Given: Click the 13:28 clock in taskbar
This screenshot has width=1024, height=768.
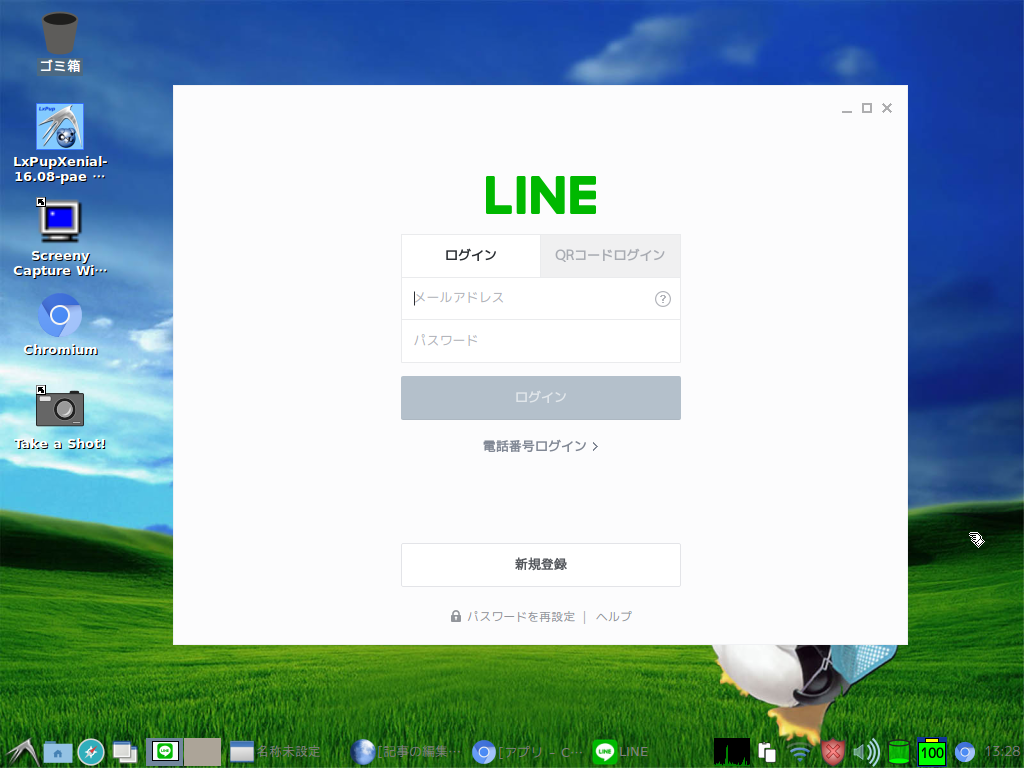Looking at the screenshot, I should coord(1002,752).
